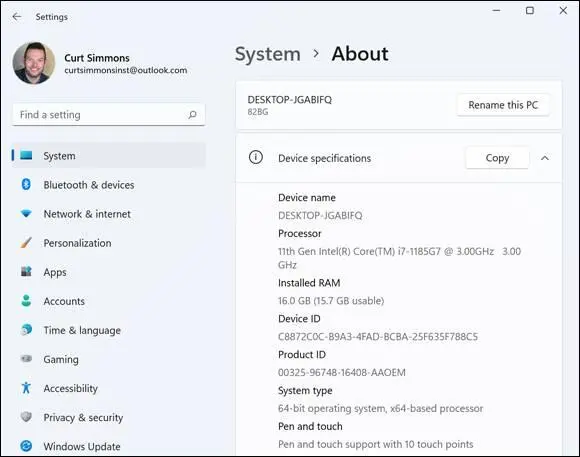The width and height of the screenshot is (580, 457).
Task: Click the Settings window title
Action: click(52, 17)
